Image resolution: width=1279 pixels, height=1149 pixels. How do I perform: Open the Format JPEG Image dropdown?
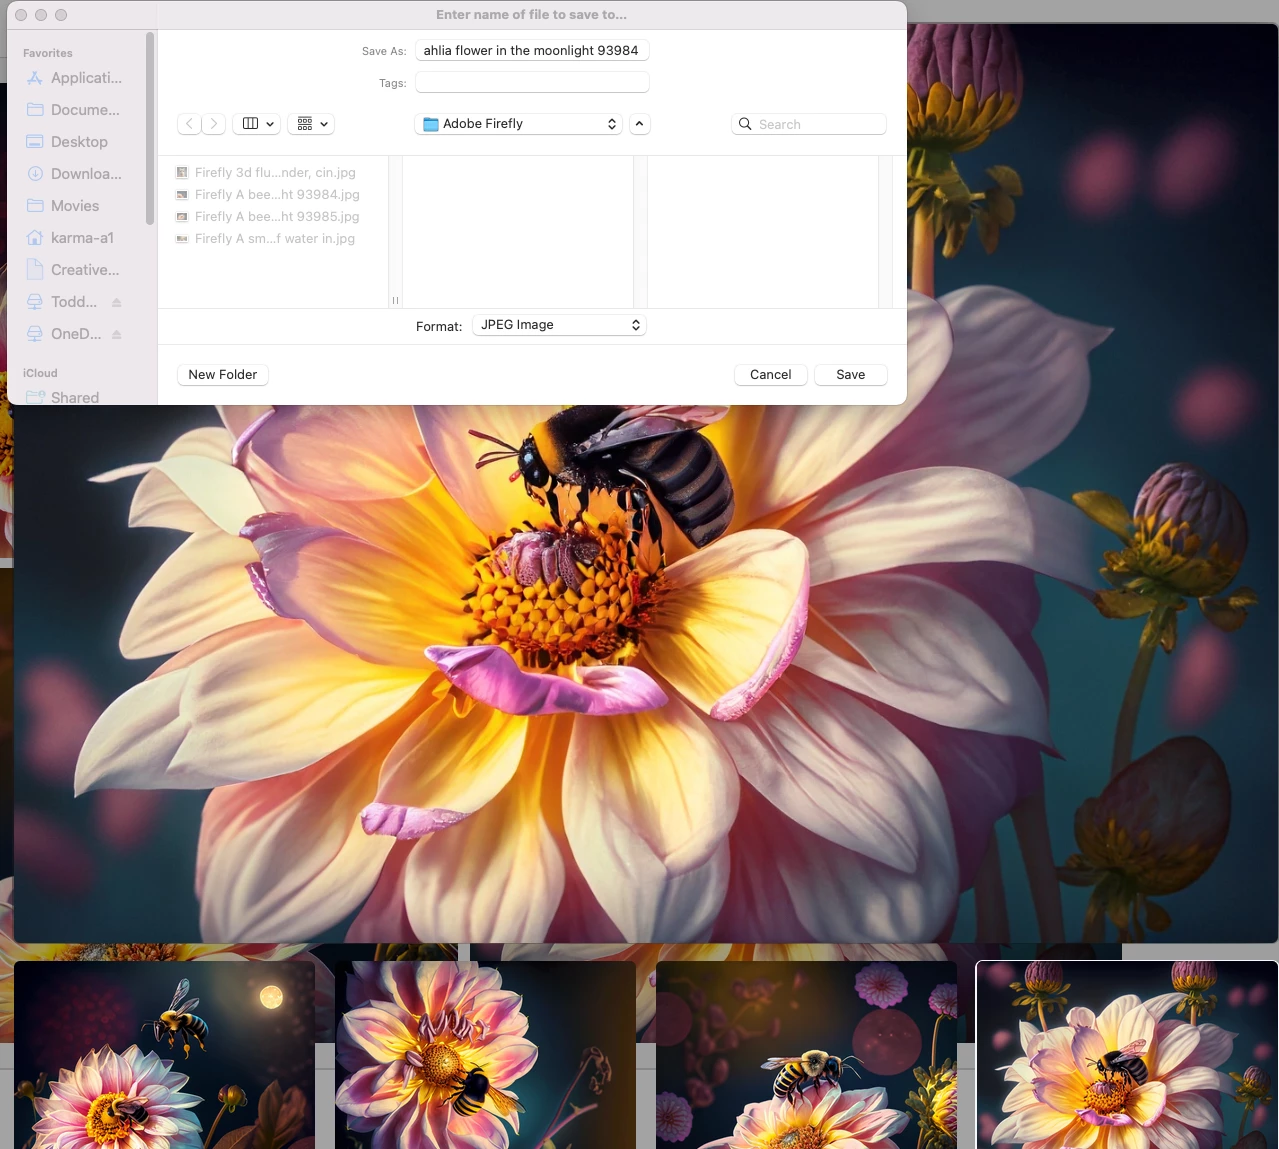[x=559, y=325]
